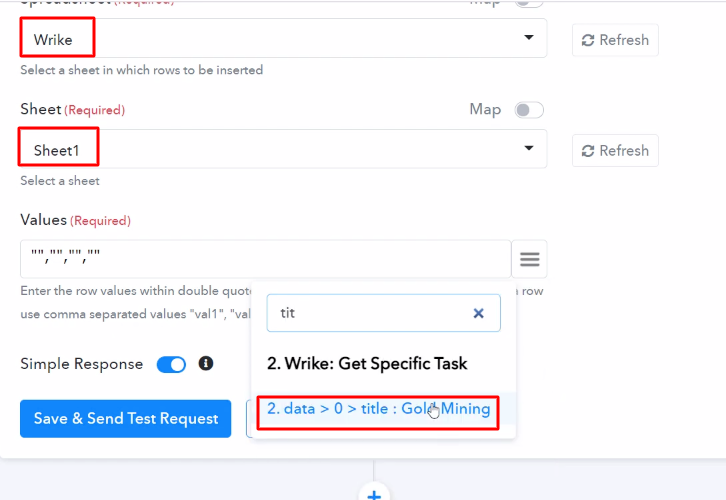This screenshot has height=500, width=726.
Task: Open the Spreadsheet dropdown showing Wrike
Action: 283,38
